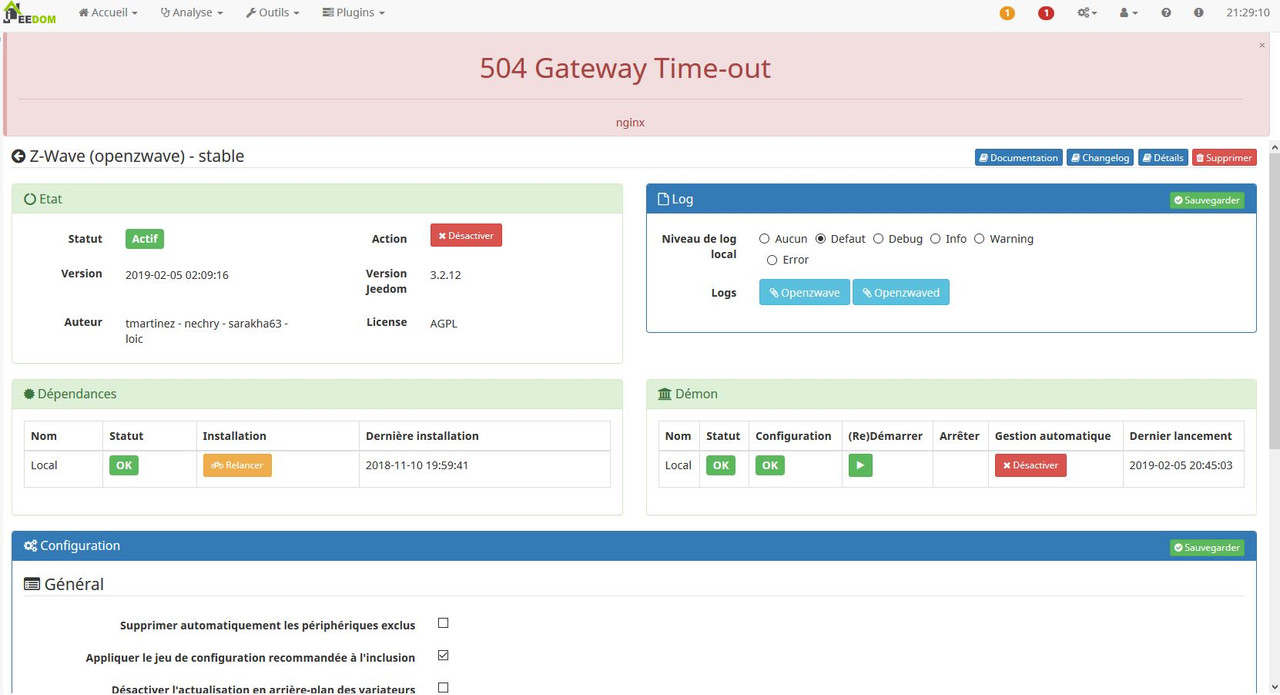The height and width of the screenshot is (695, 1280).
Task: Select Info log level
Action: 935,239
